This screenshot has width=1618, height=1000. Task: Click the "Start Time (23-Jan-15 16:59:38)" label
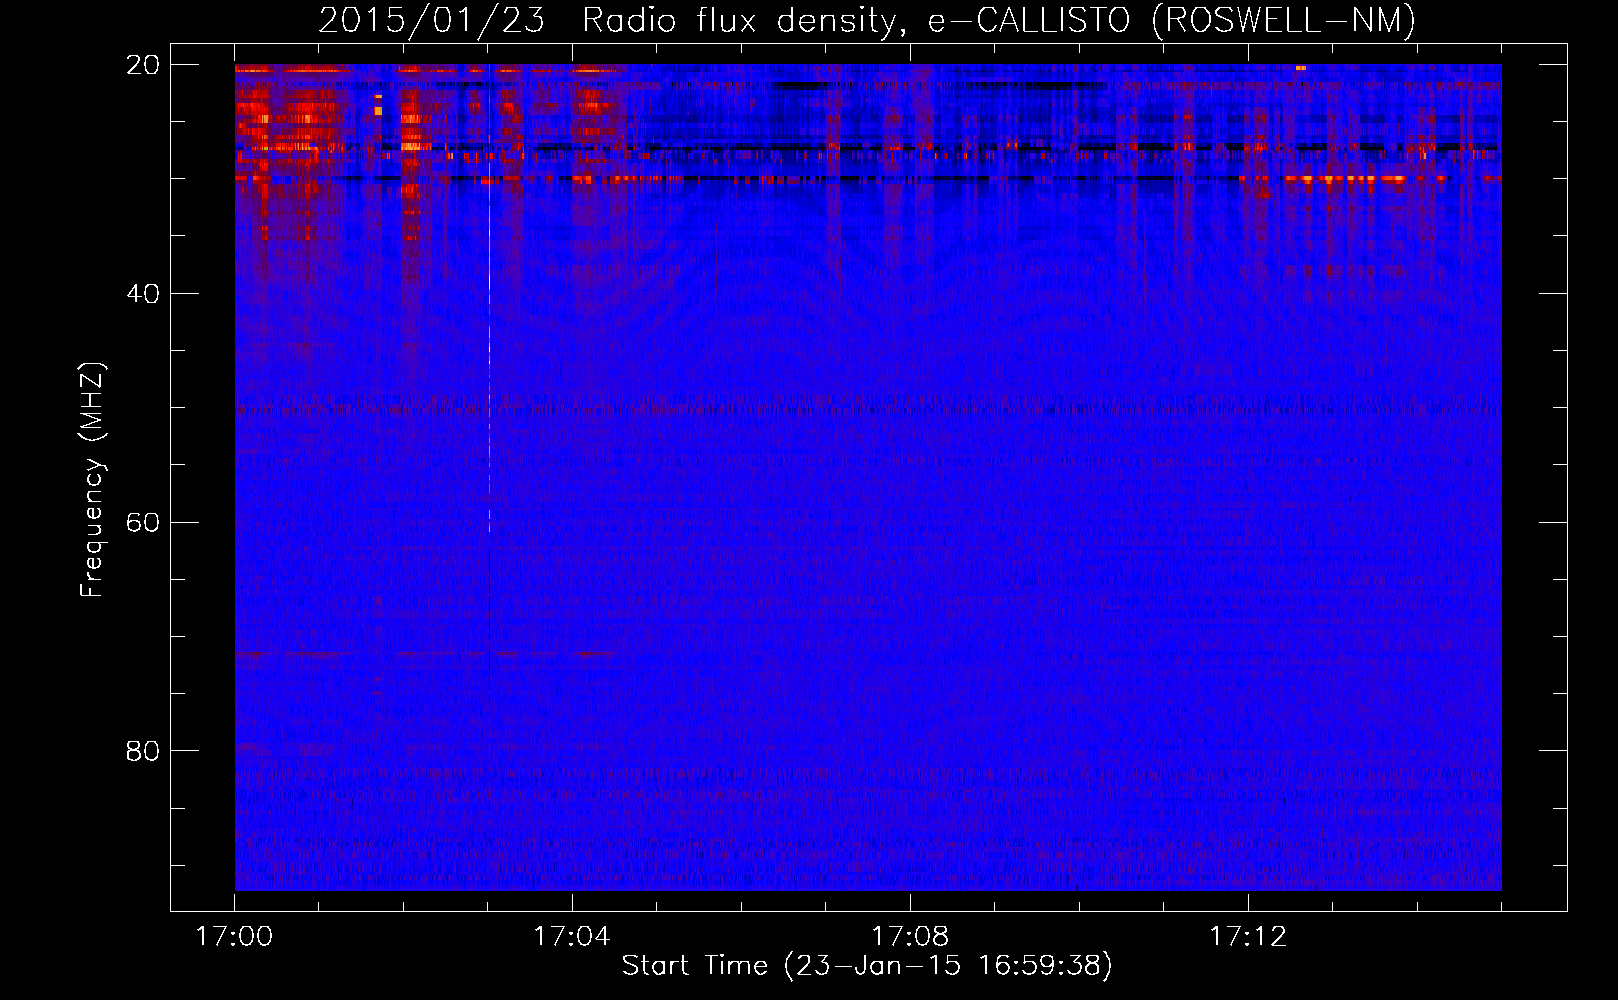click(x=867, y=966)
